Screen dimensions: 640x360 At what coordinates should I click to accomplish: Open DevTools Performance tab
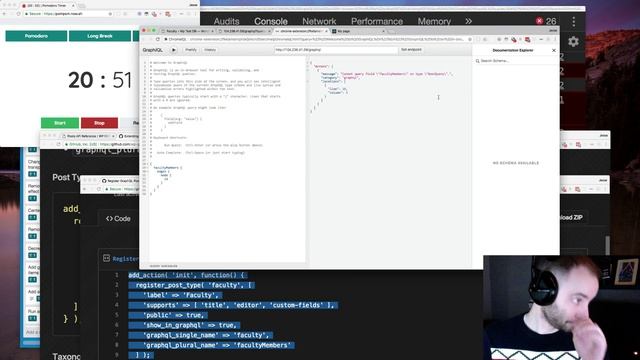[377, 21]
